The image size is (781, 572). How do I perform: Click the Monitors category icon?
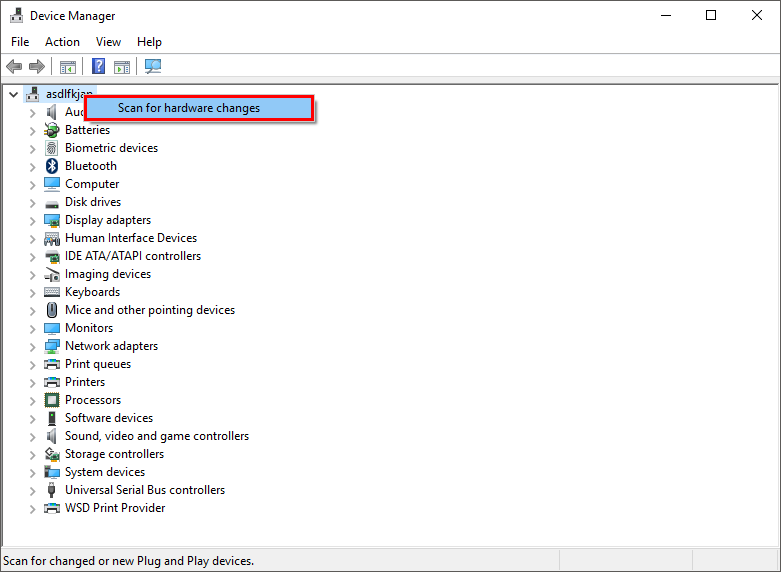pos(52,328)
